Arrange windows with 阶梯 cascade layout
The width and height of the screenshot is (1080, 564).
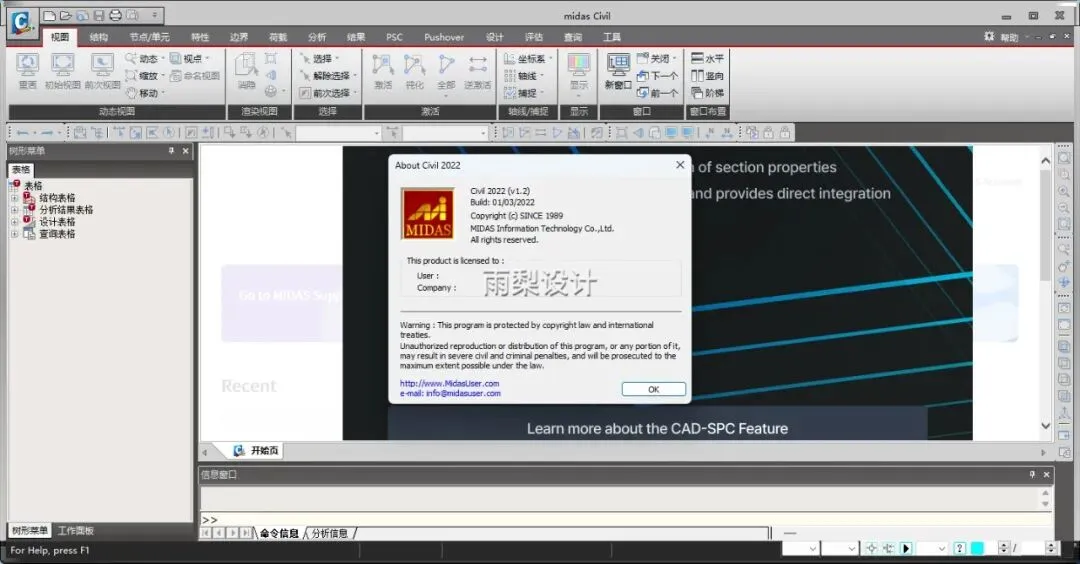click(x=707, y=92)
